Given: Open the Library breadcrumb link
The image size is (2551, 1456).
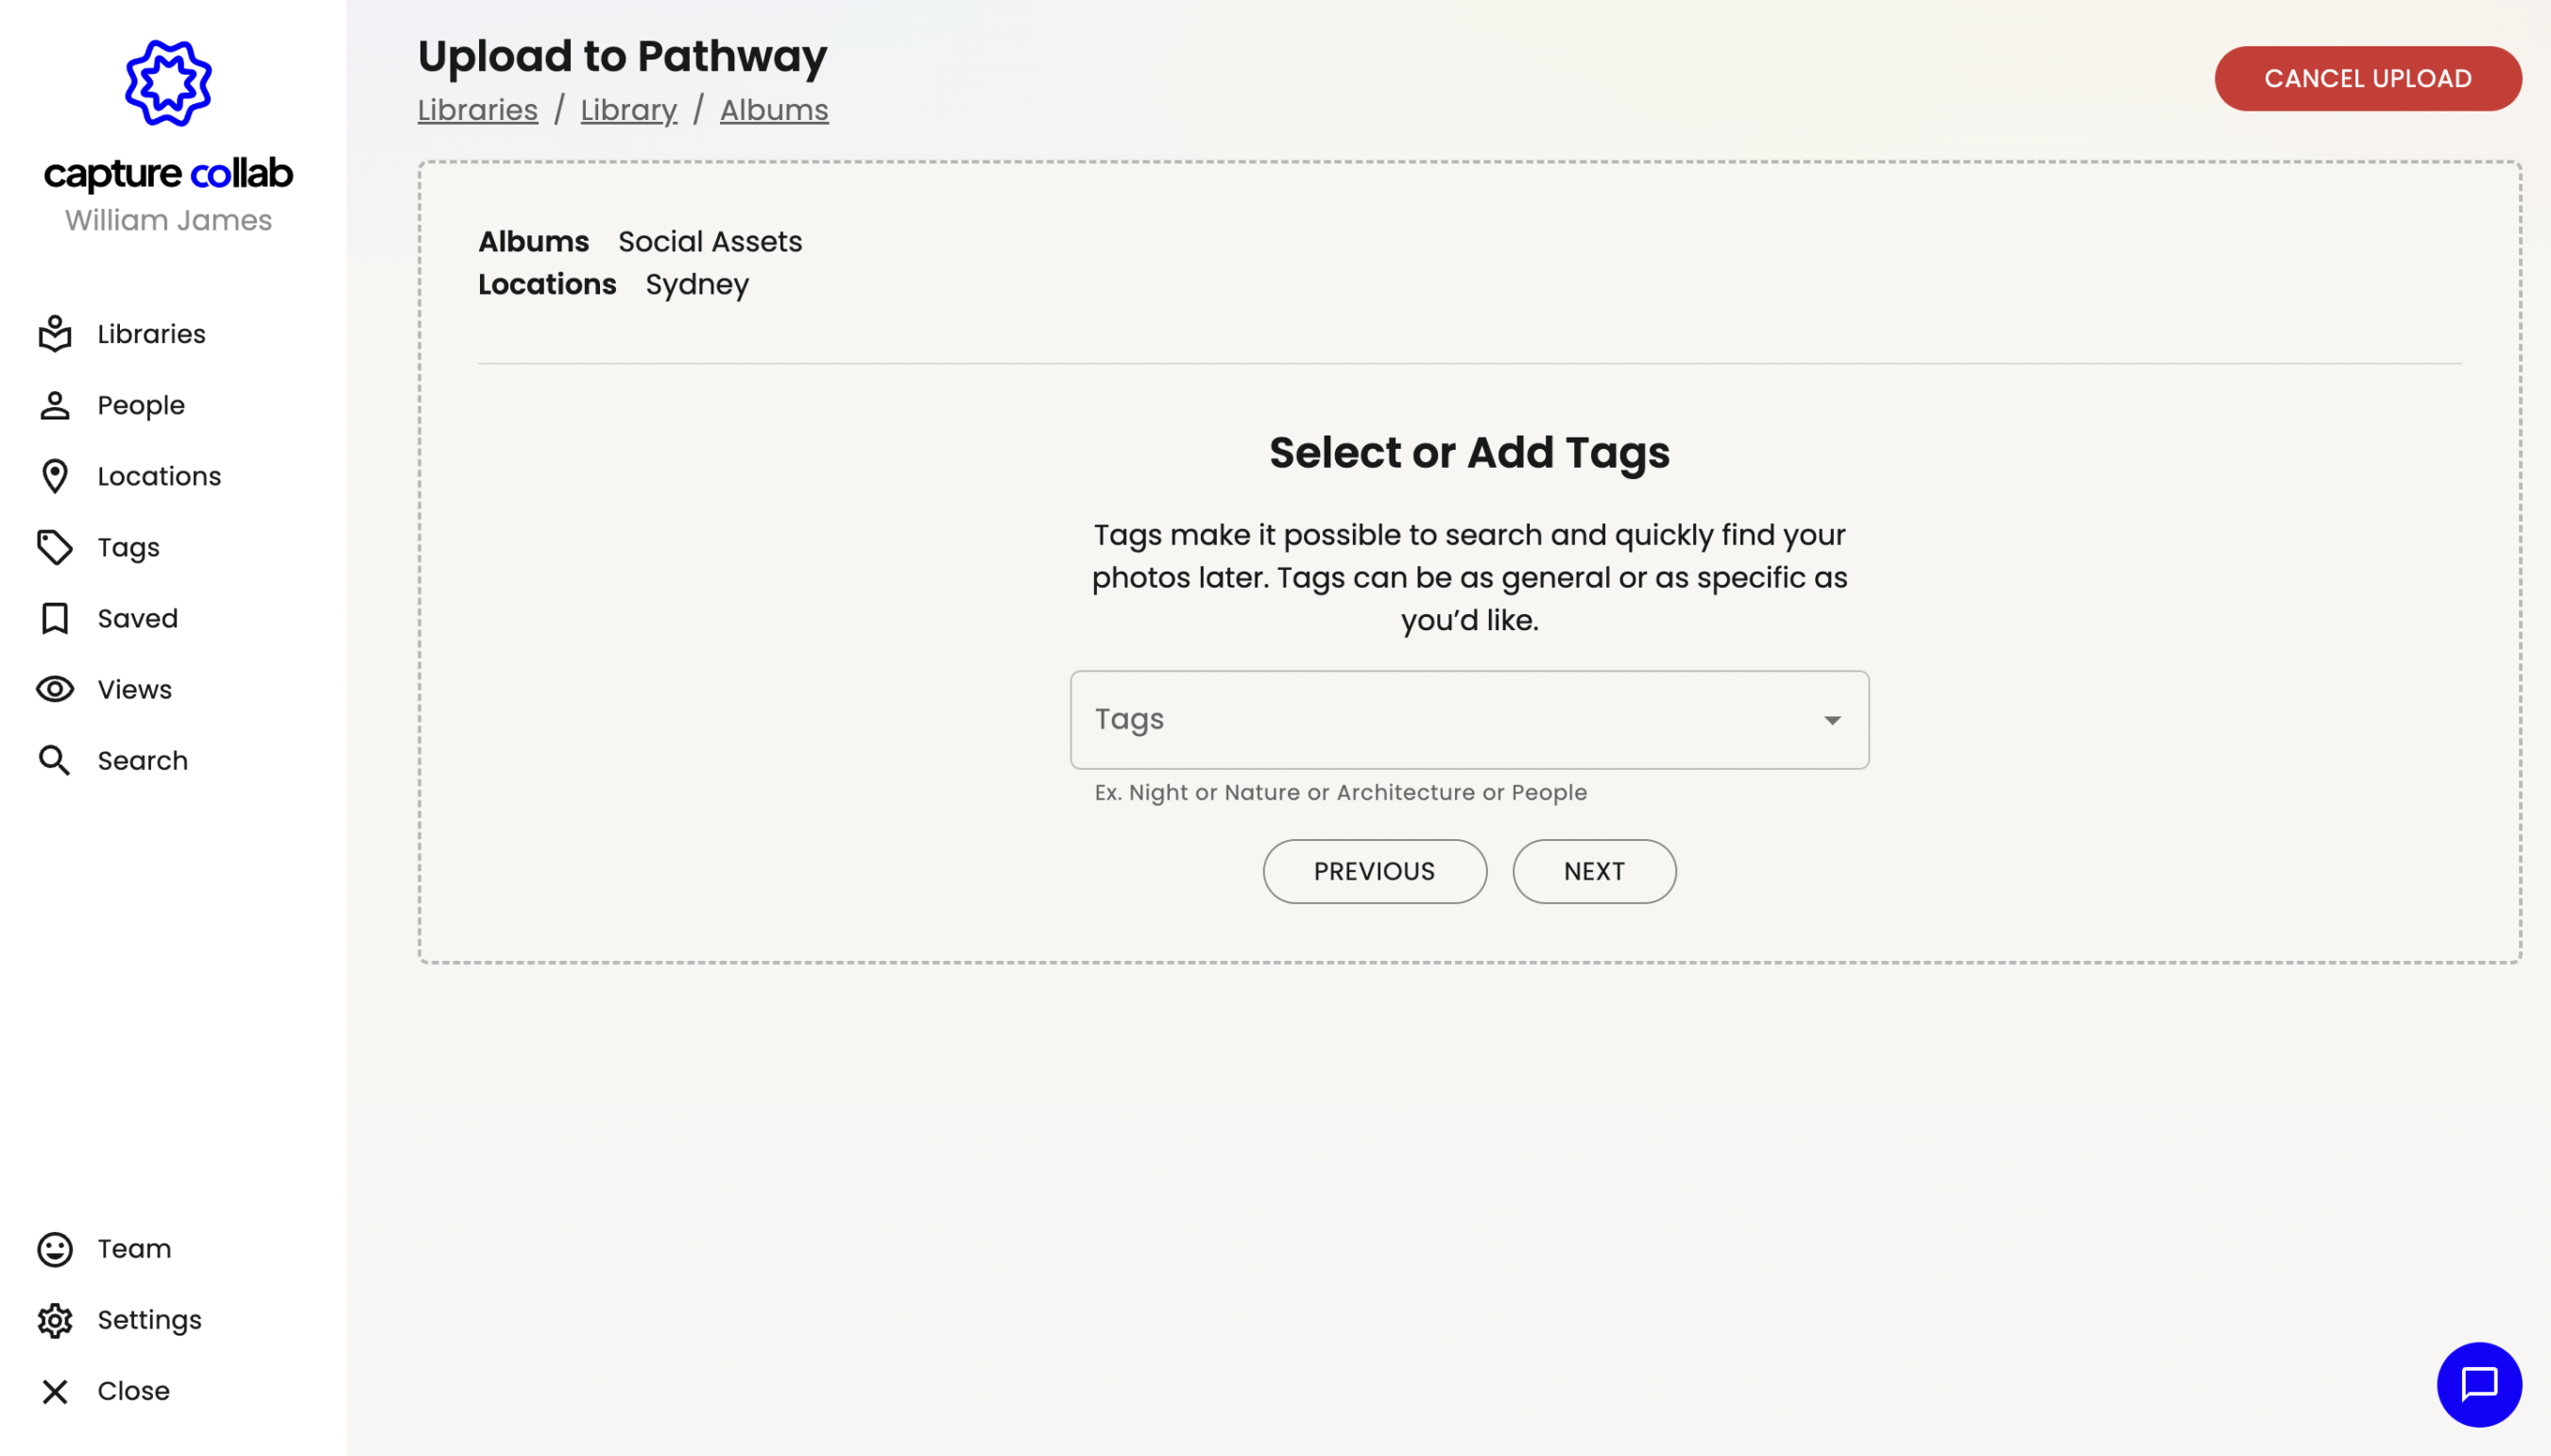Looking at the screenshot, I should coord(628,110).
